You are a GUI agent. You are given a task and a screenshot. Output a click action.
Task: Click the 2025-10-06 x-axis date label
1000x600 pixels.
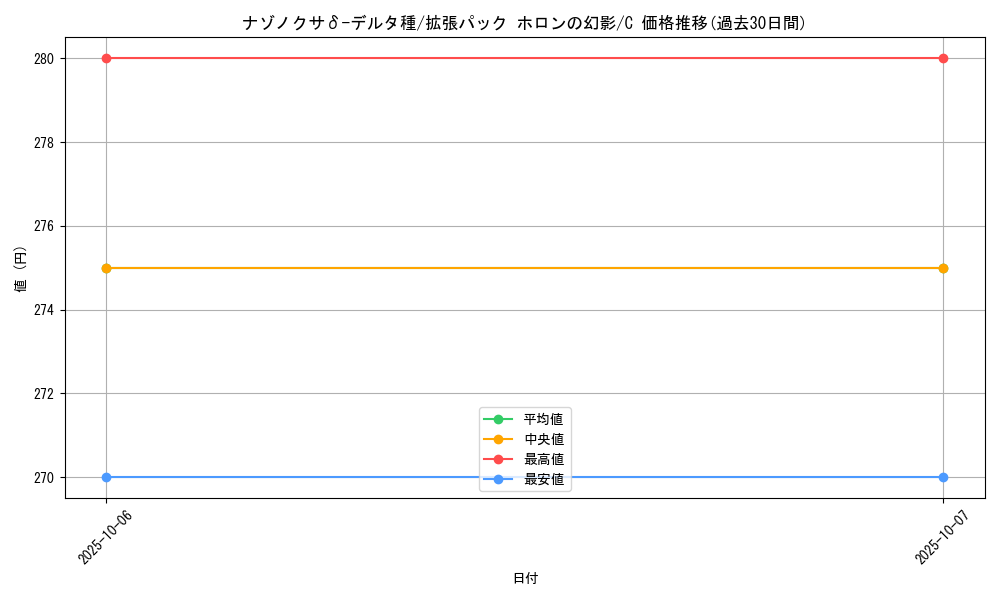(104, 536)
